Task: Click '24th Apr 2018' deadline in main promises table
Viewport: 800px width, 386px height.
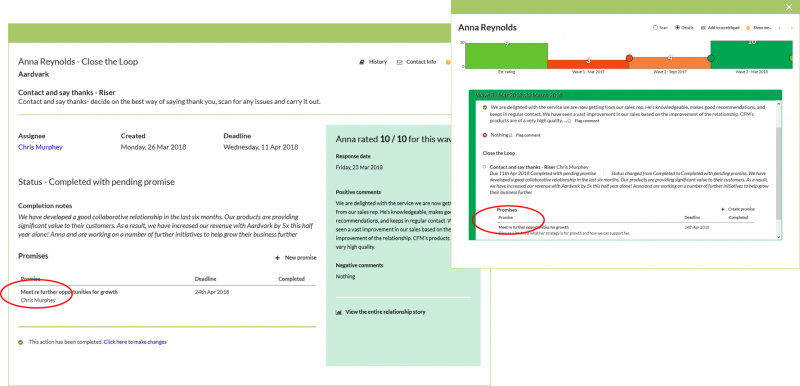Action: (212, 292)
